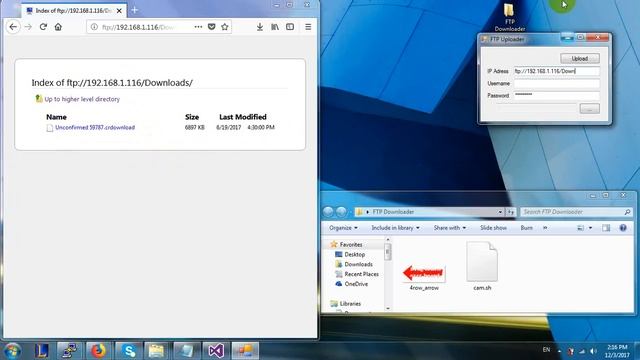The width and height of the screenshot is (640, 360).
Task: Expand Explorer address bar history dropdown
Action: (x=500, y=212)
